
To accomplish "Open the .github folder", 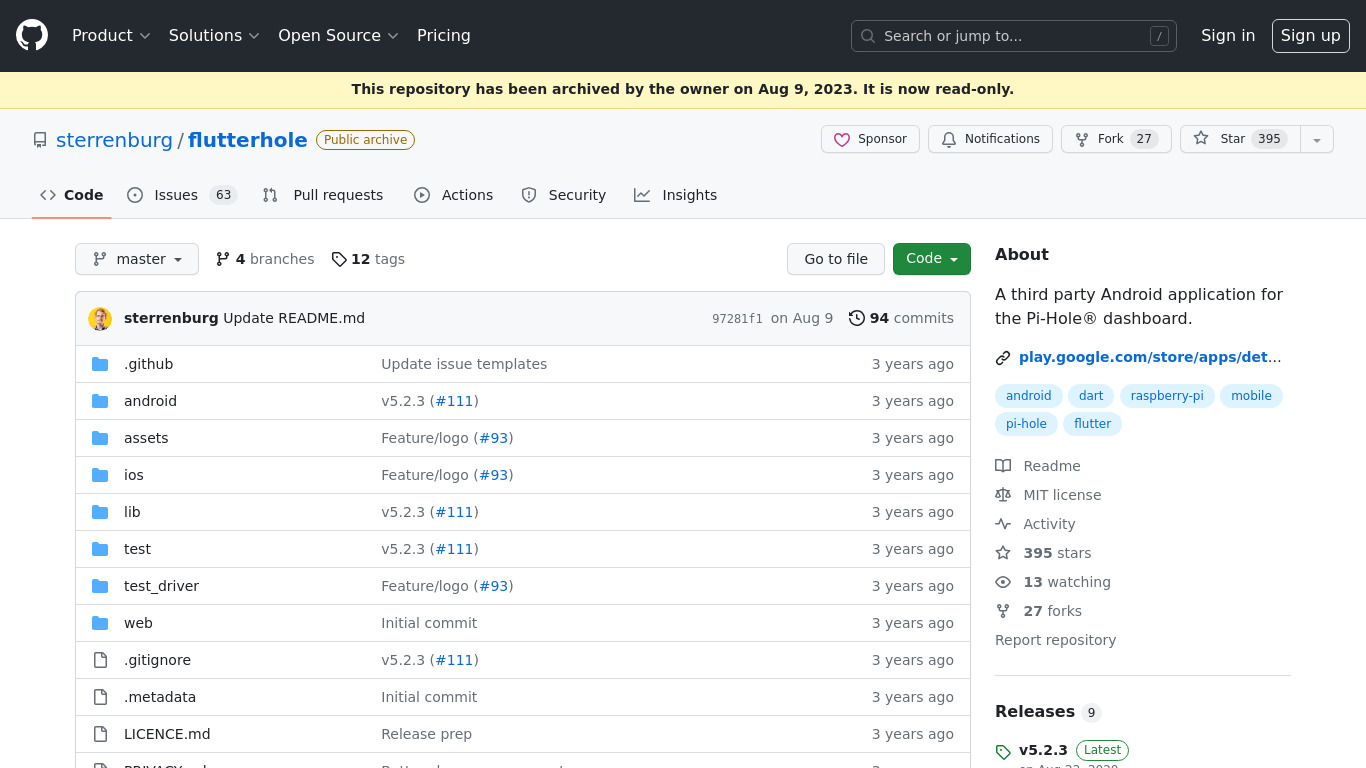I will coord(148,364).
